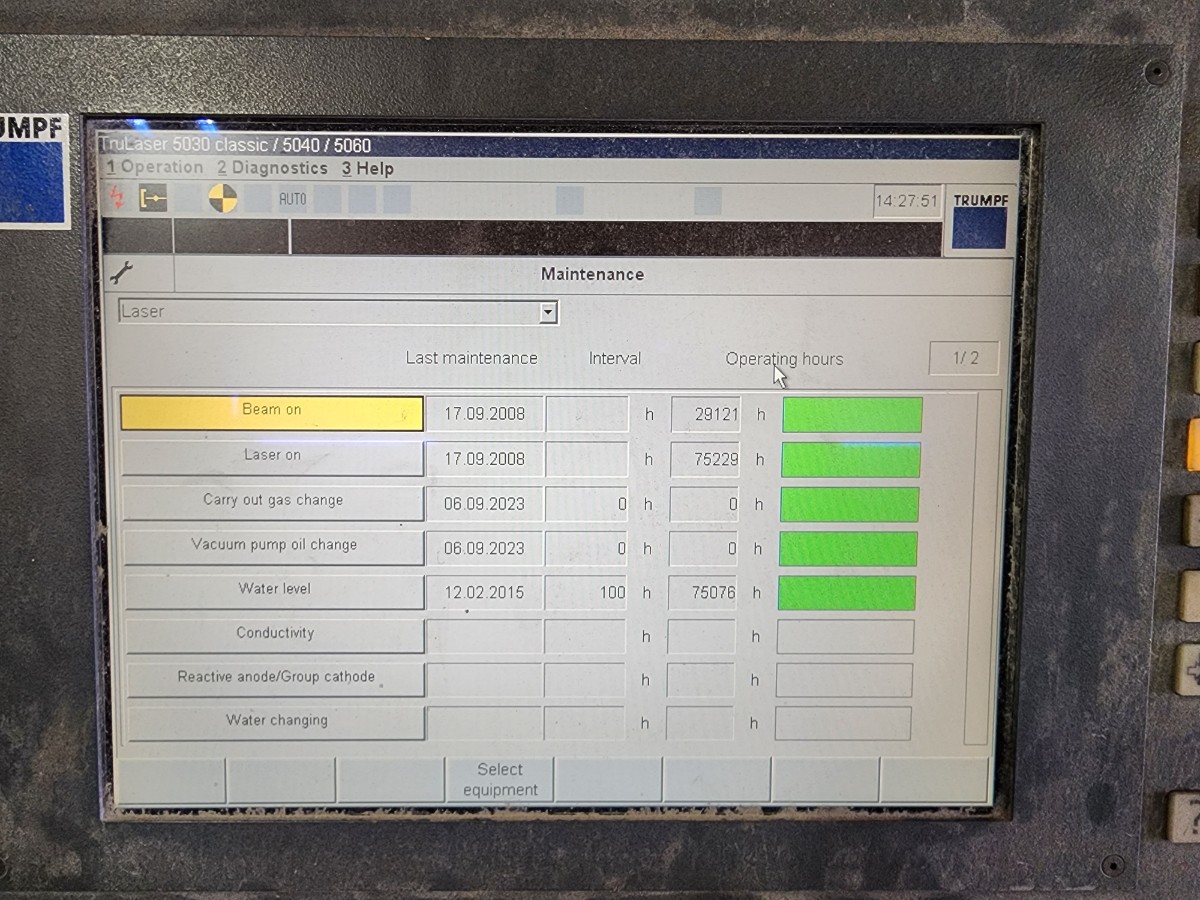Click the green status bar for Vacuum pump oil change

(848, 548)
